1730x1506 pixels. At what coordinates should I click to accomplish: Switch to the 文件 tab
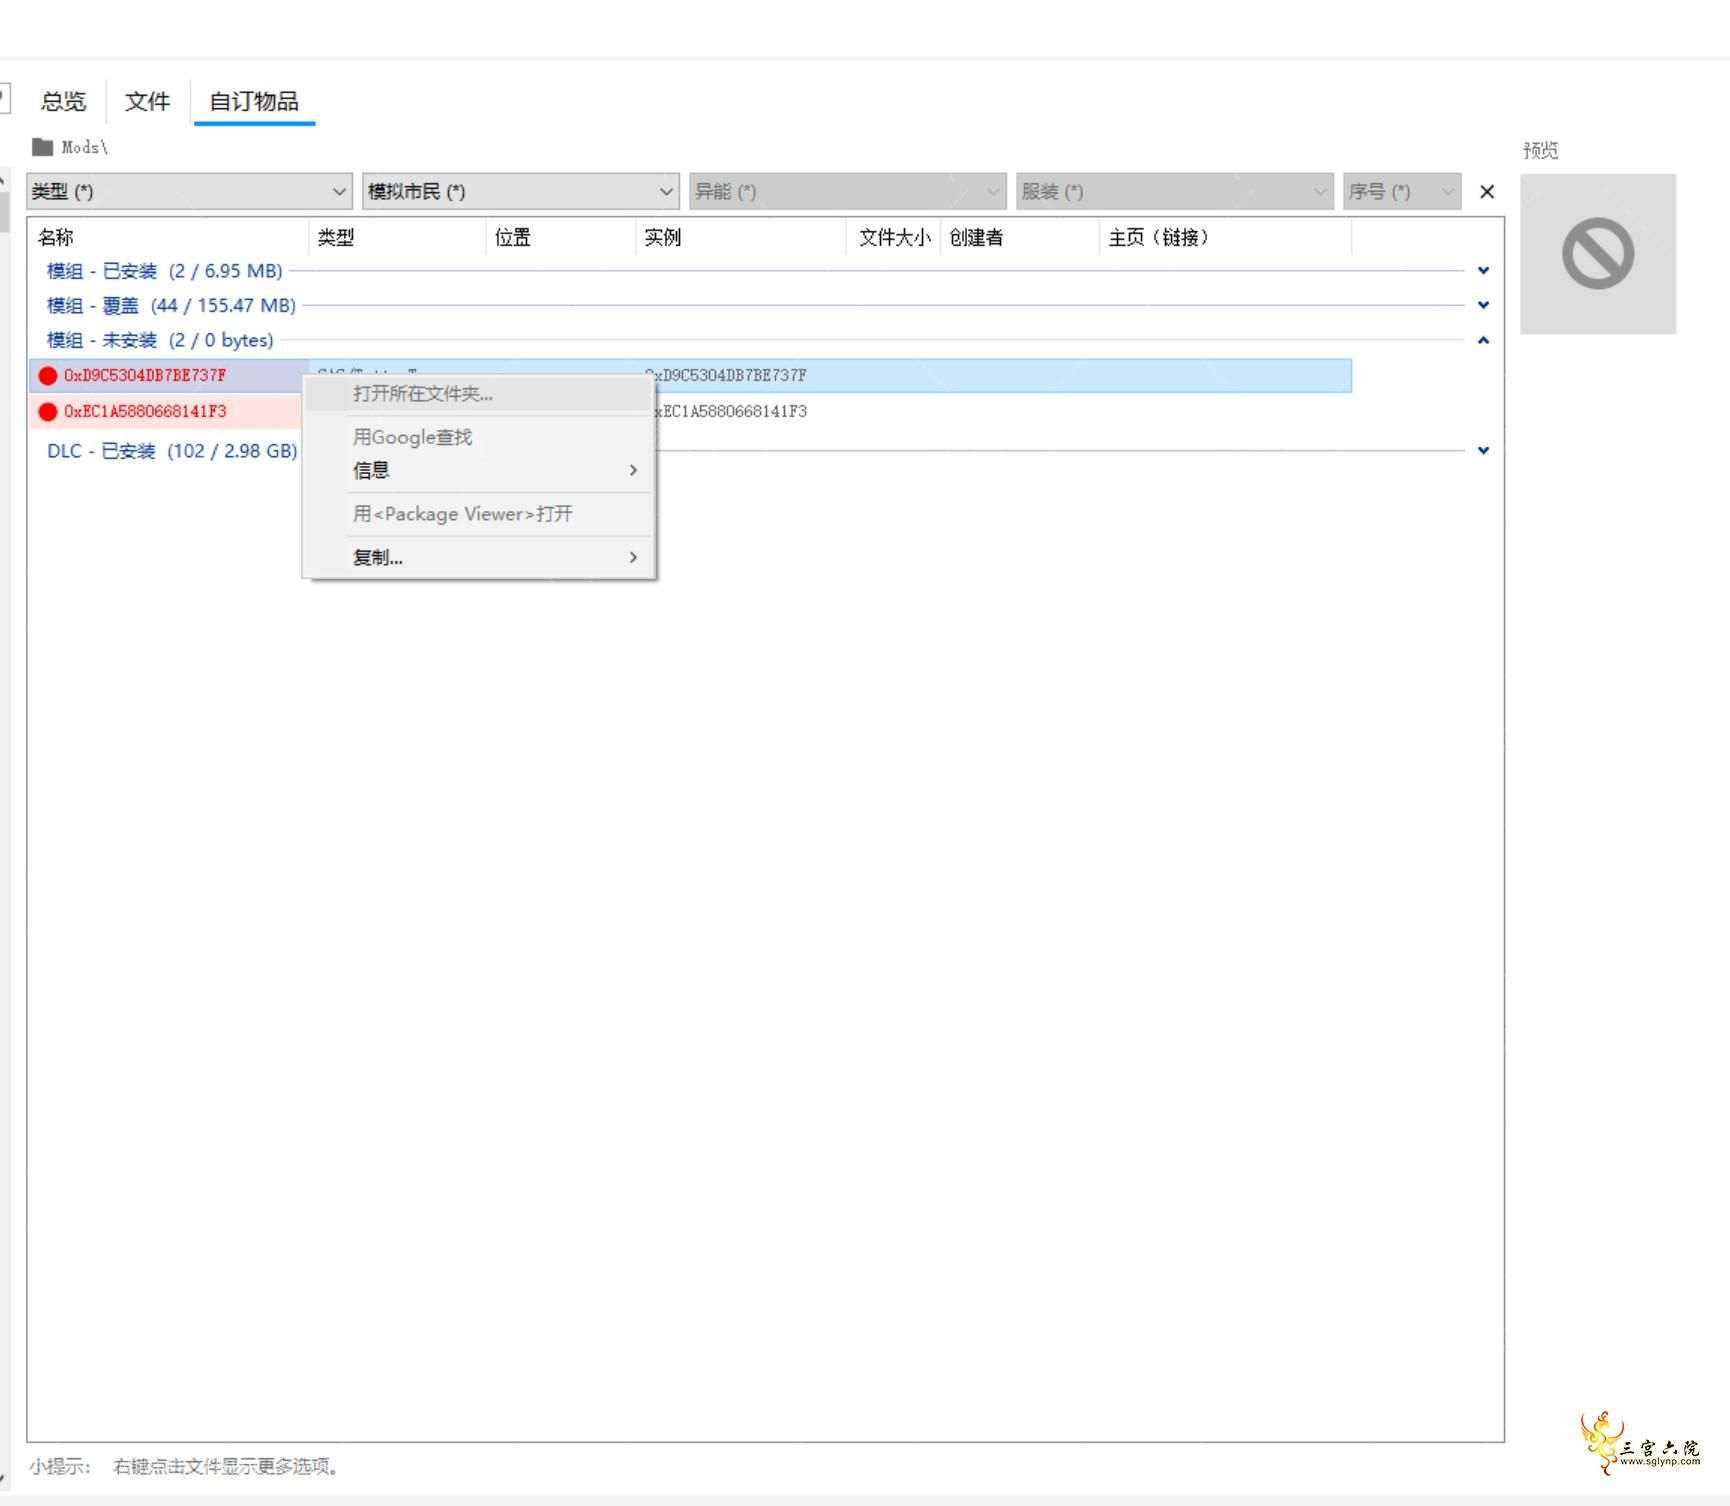coord(147,101)
